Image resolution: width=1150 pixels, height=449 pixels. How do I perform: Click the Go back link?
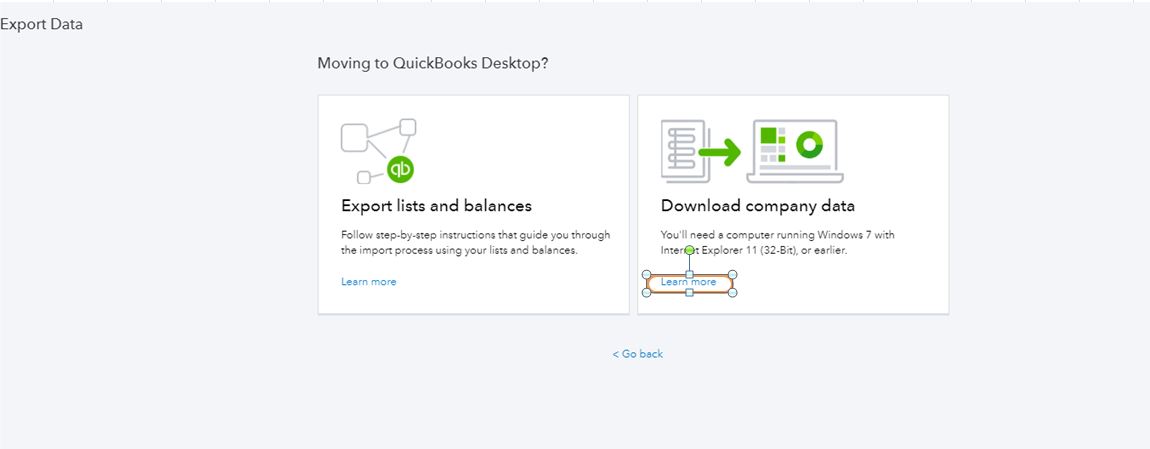[x=638, y=354]
